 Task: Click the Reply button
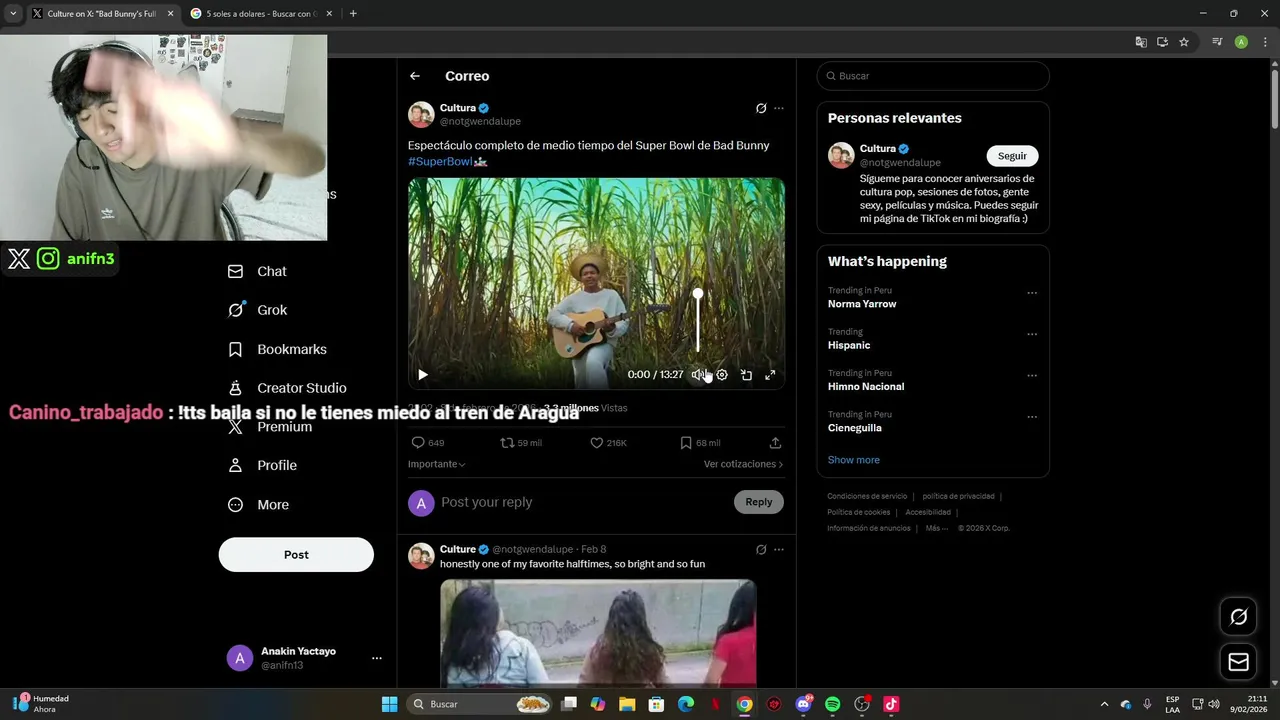pyautogui.click(x=759, y=502)
